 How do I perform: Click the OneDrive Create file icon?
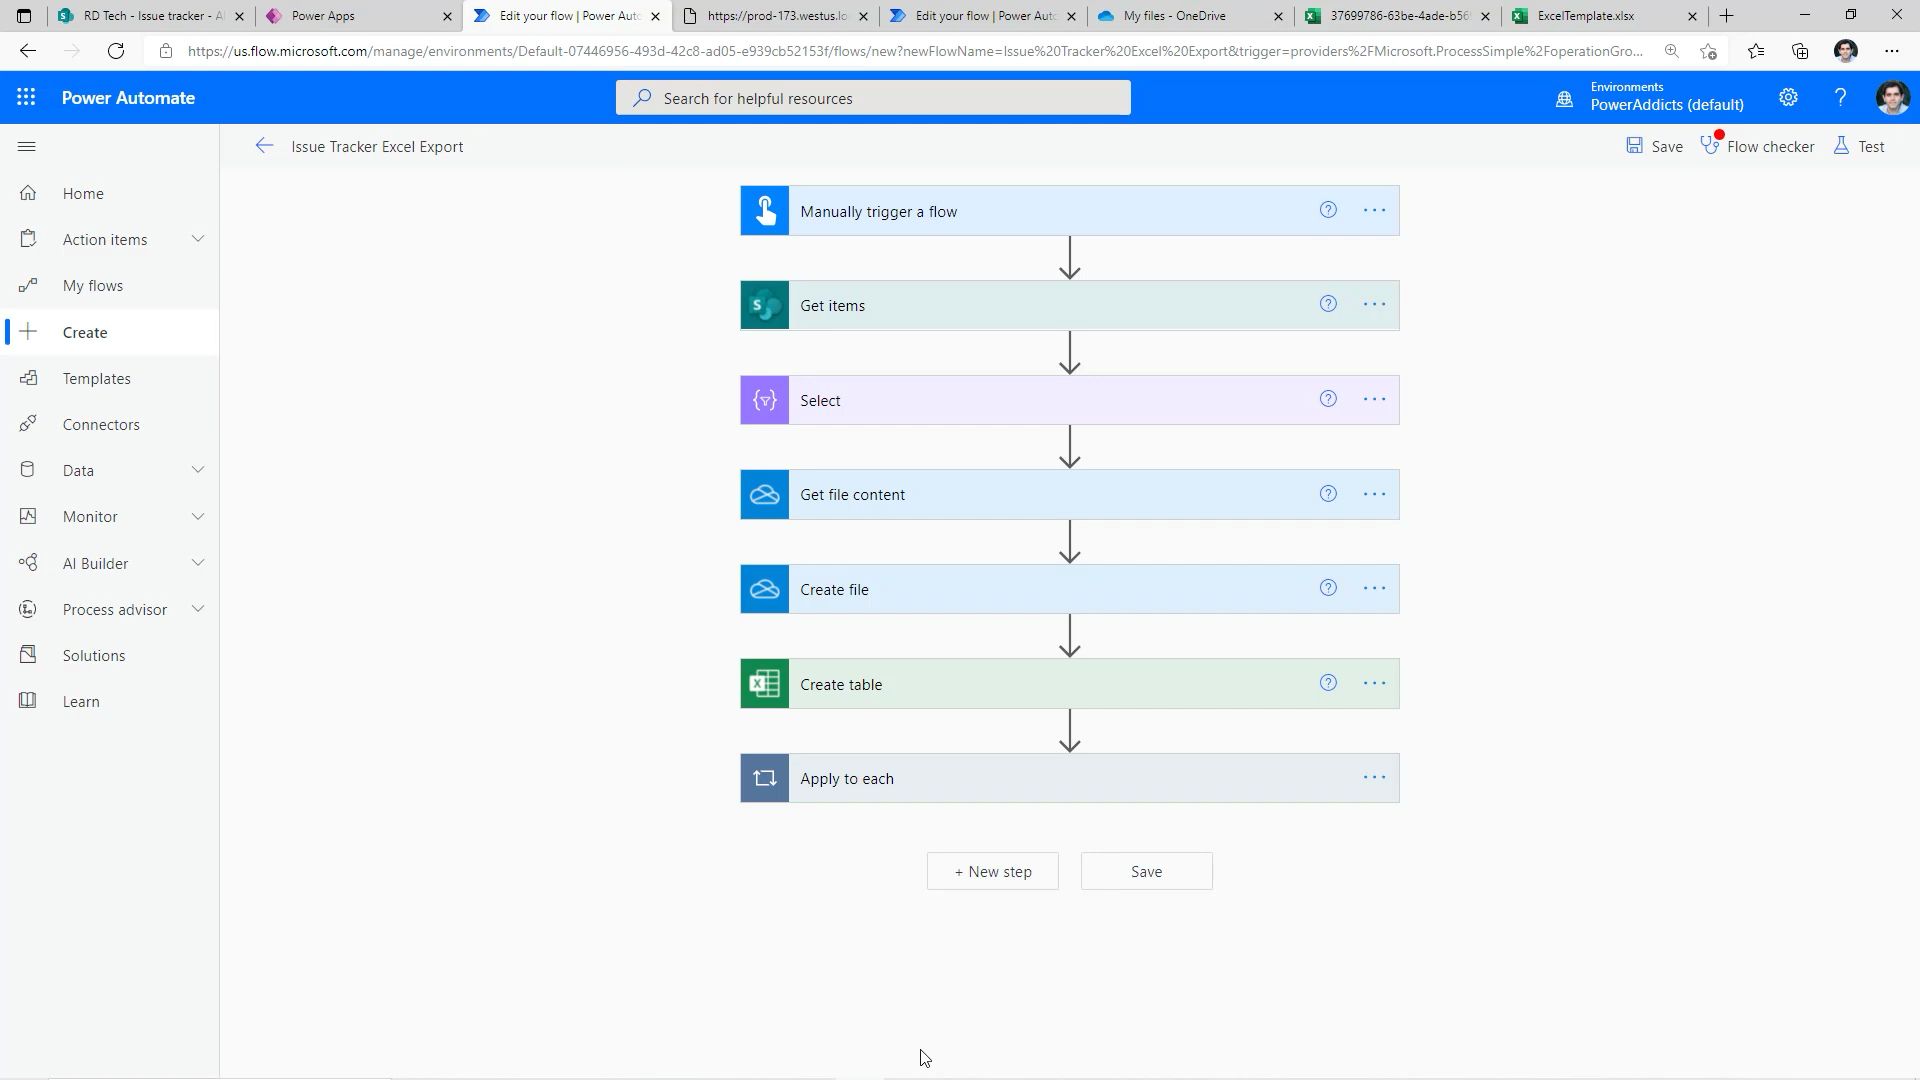point(765,589)
